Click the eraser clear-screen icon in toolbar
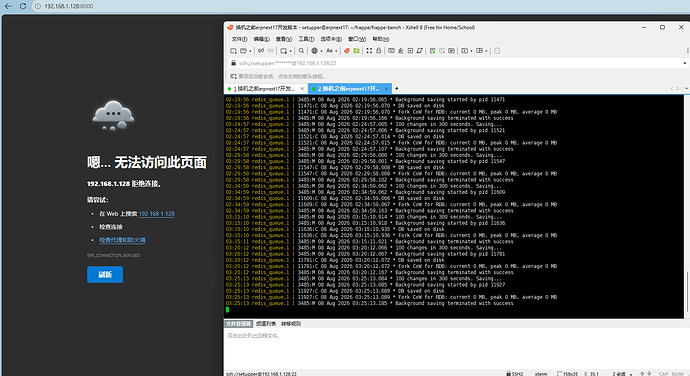 [x=419, y=51]
